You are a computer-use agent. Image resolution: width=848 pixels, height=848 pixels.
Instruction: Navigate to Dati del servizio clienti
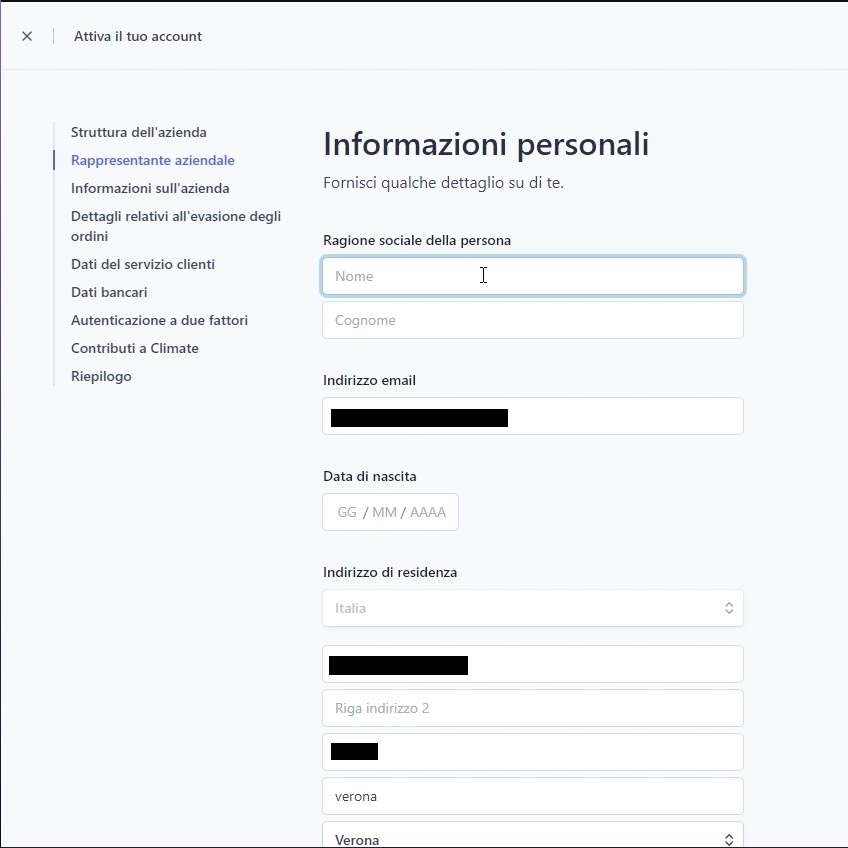point(142,264)
